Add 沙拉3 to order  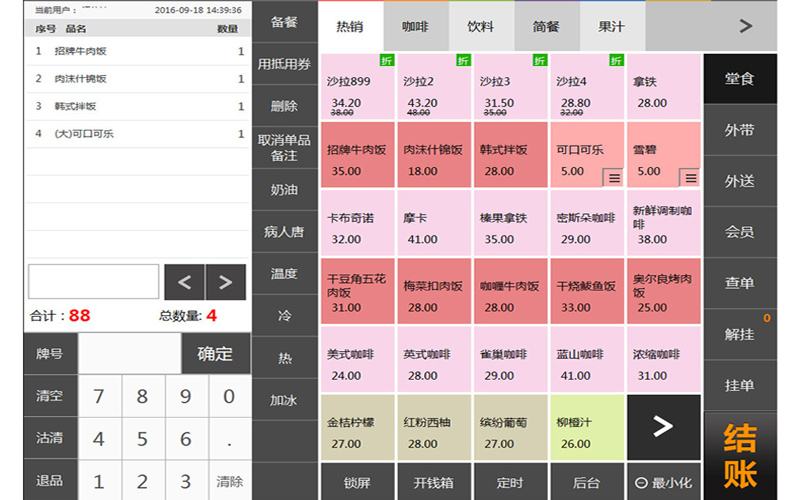(x=510, y=86)
